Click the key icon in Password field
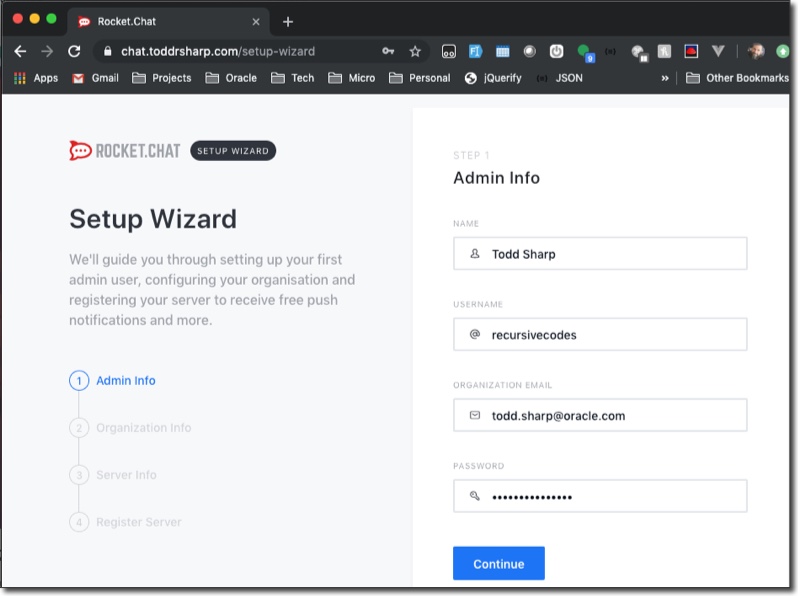Screen dimensions: 798x596 point(475,496)
